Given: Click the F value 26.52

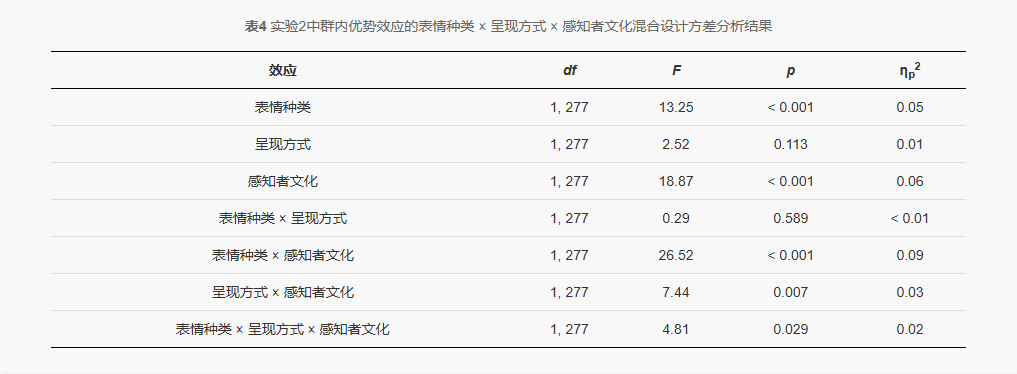Looking at the screenshot, I should [x=676, y=255].
